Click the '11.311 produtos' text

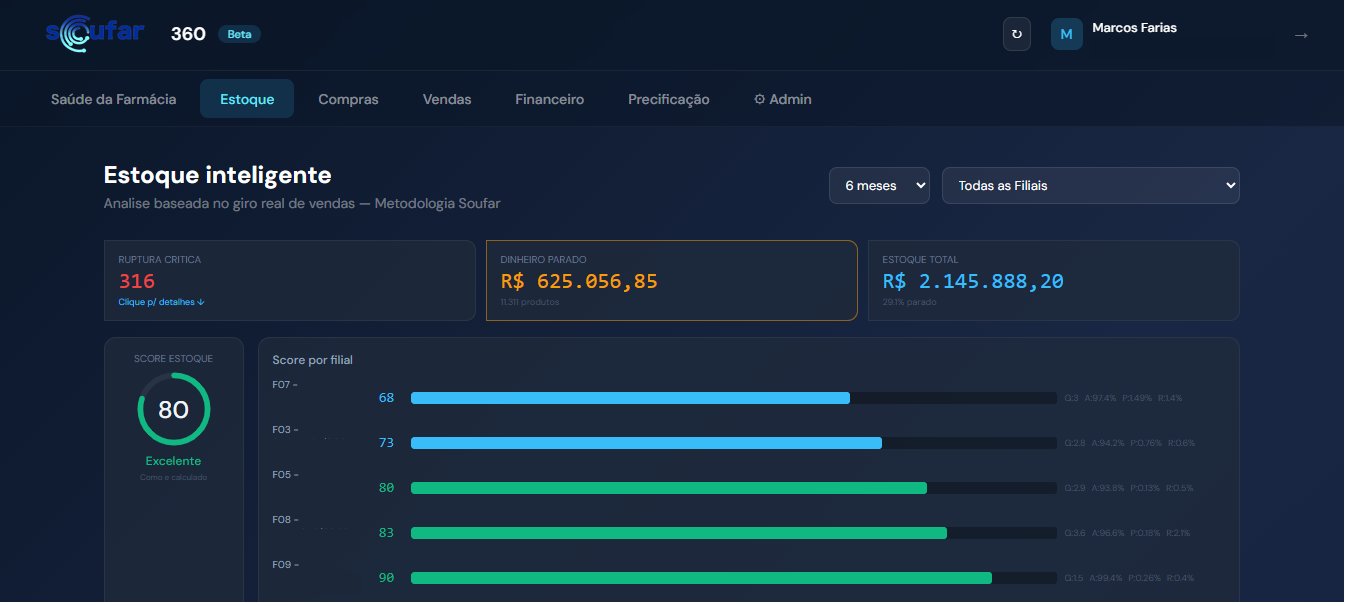pos(530,301)
